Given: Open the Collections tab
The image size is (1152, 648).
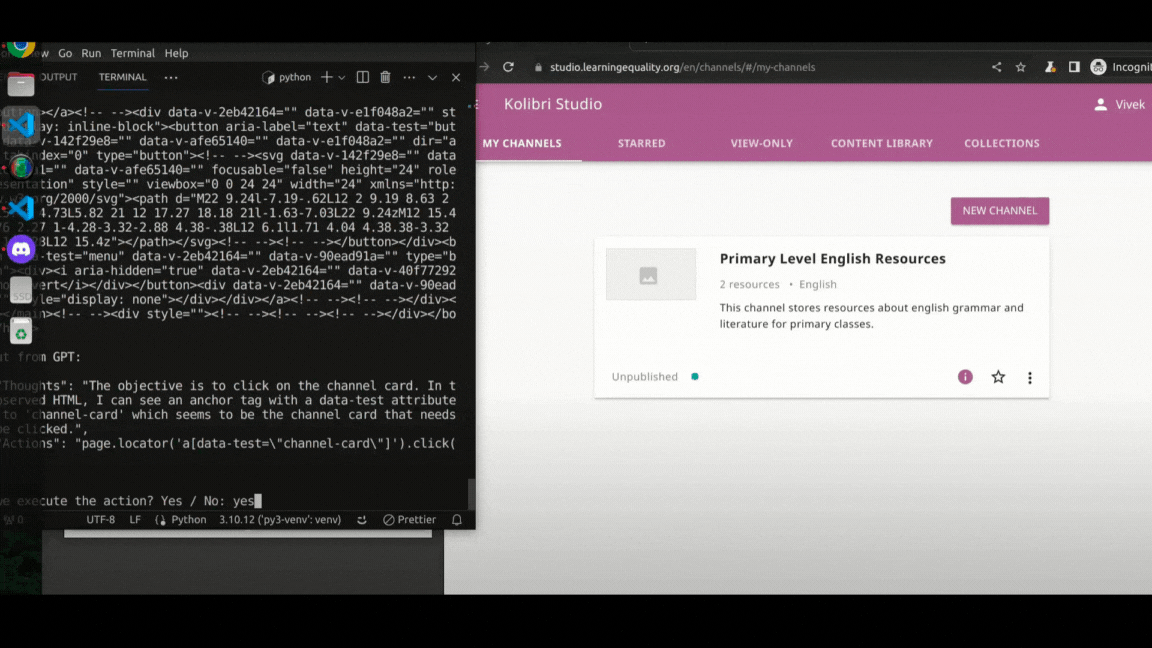Looking at the screenshot, I should point(1001,143).
